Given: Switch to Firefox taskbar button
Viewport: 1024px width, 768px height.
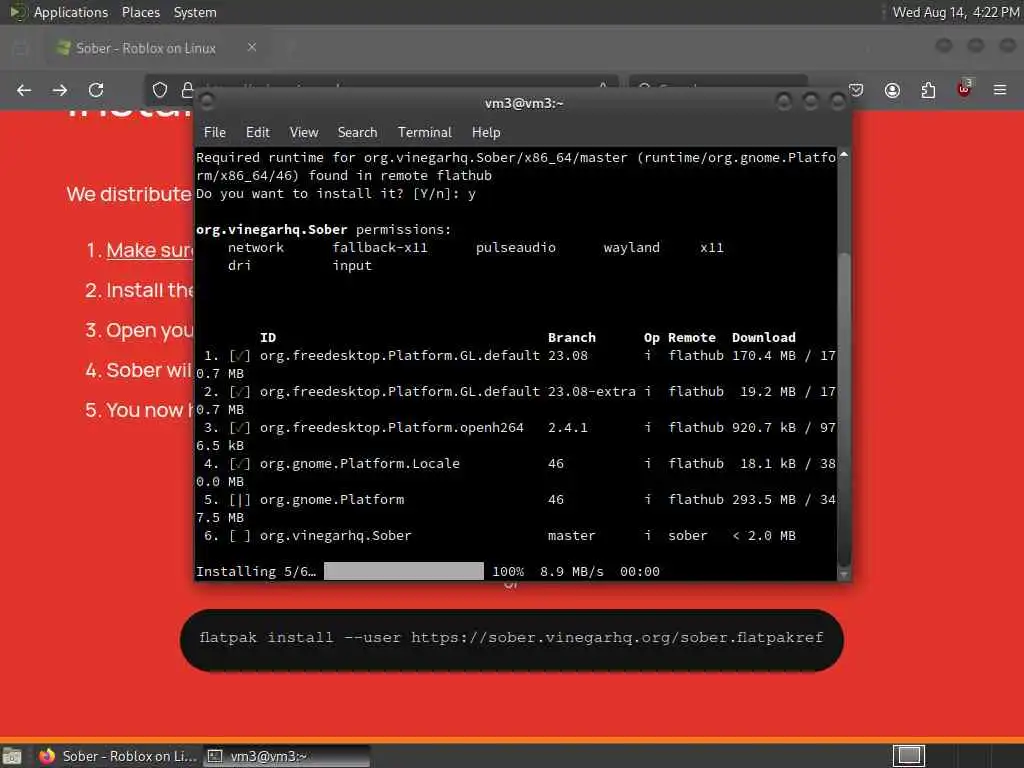Looking at the screenshot, I should tap(118, 756).
